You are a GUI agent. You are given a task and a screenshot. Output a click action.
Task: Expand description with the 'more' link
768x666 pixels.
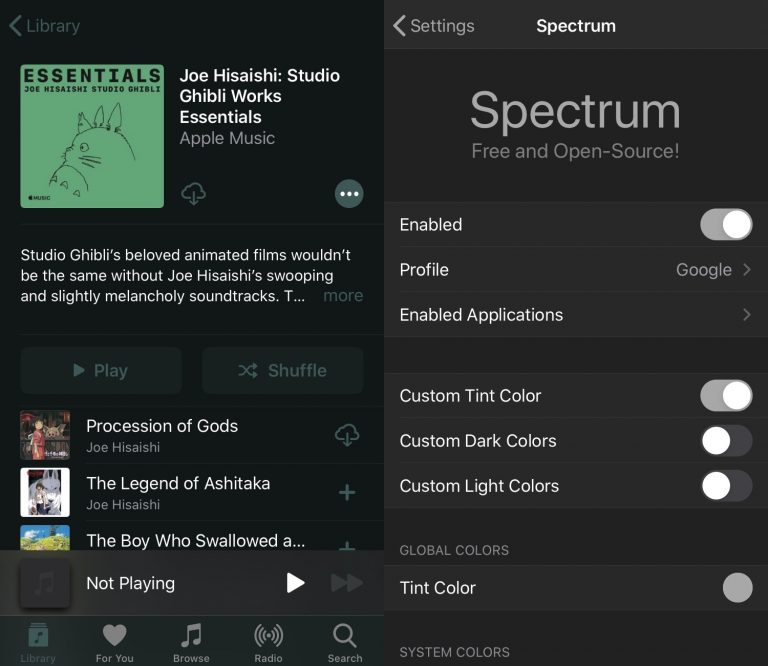(x=343, y=296)
